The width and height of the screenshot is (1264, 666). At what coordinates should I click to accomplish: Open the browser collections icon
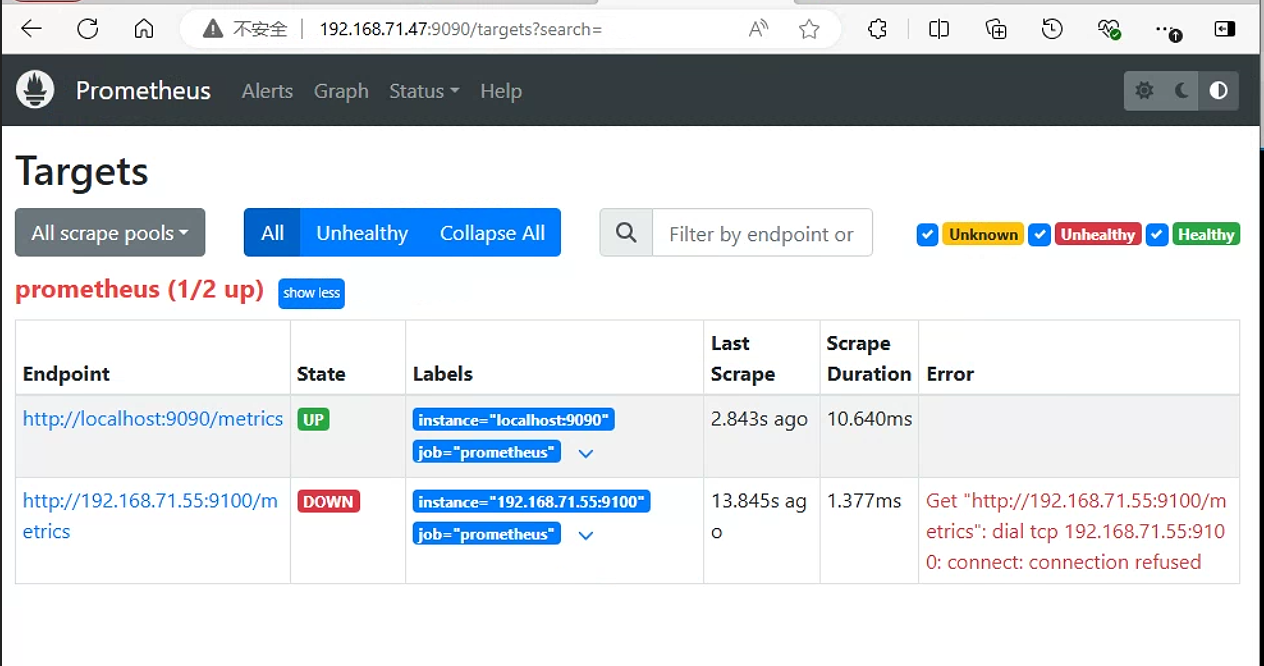(996, 29)
